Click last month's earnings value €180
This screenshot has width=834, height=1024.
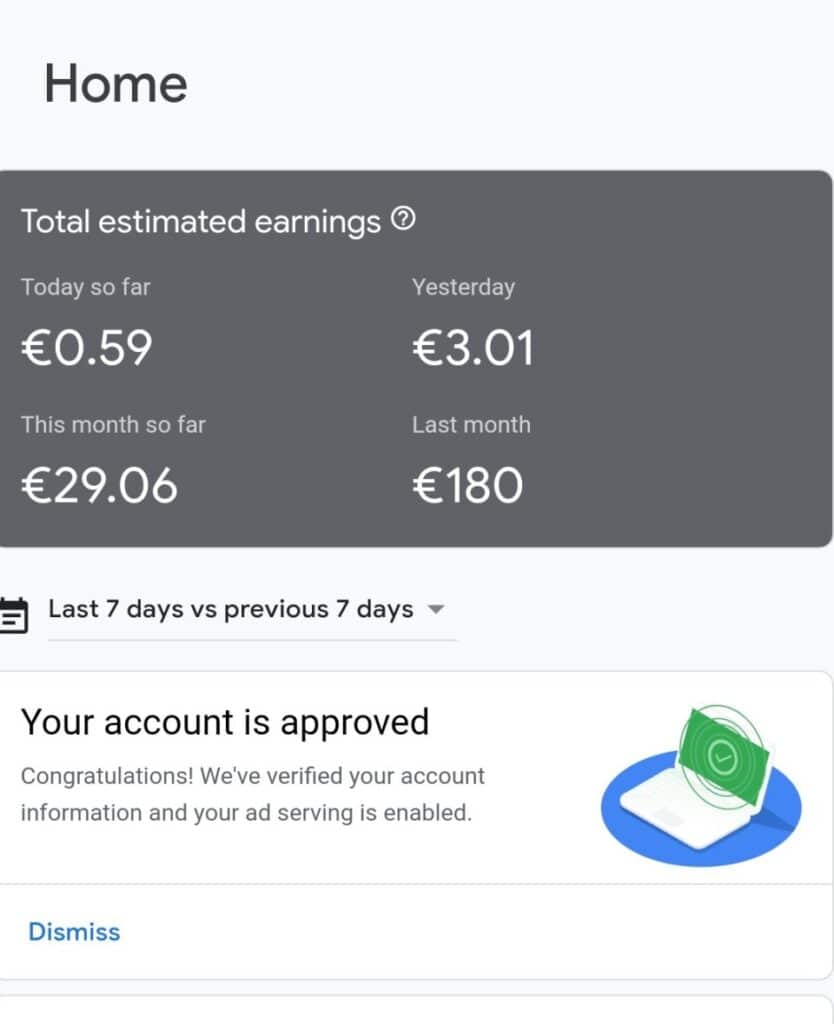click(x=467, y=486)
